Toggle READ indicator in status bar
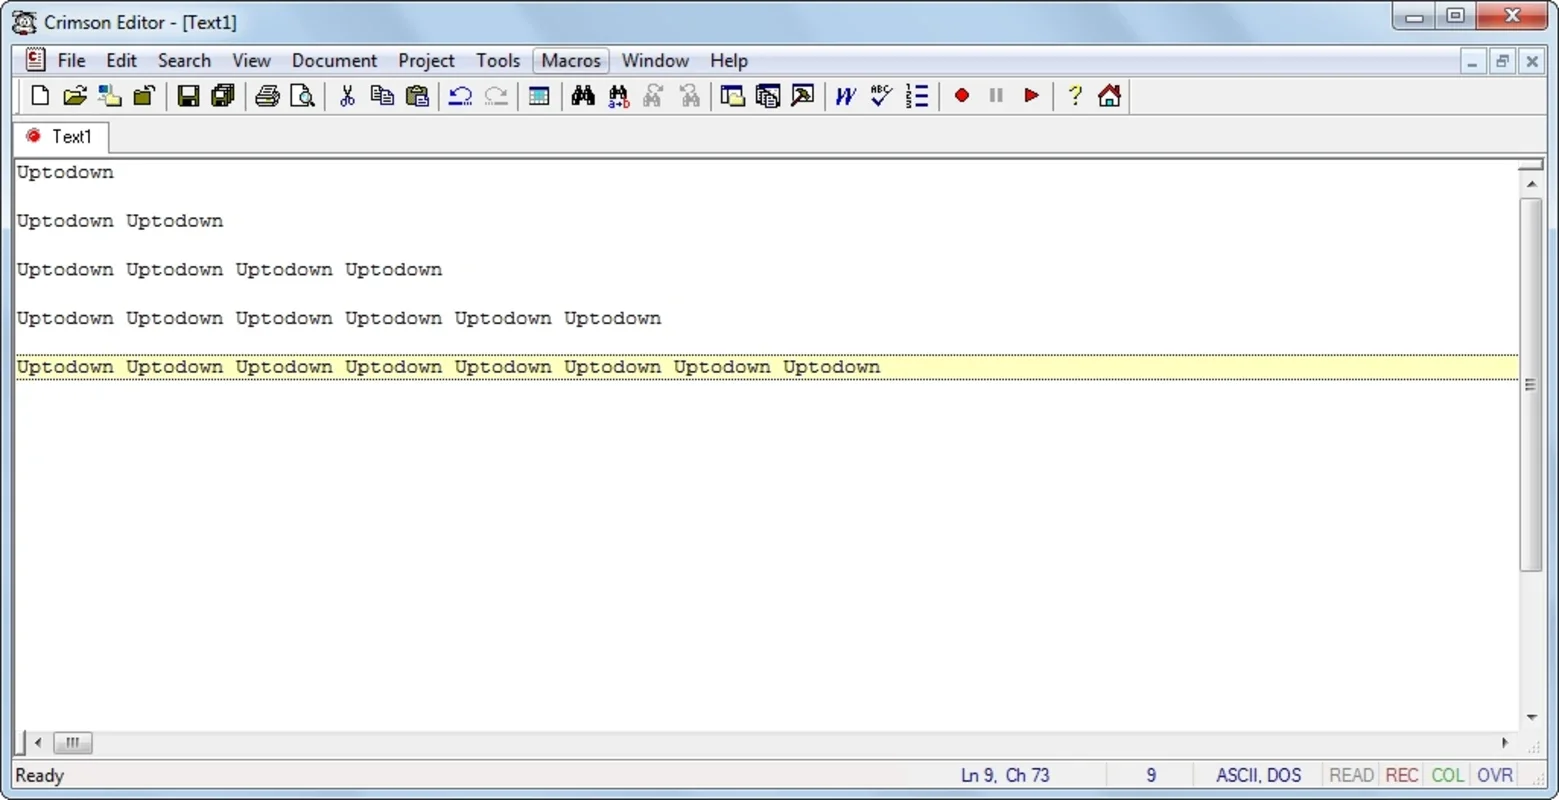Screen dimensions: 1559x800 (1351, 775)
